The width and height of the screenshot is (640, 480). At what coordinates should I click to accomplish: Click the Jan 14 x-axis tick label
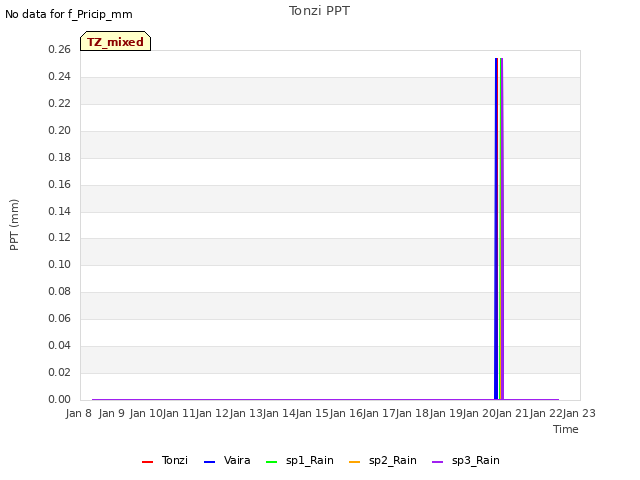pyautogui.click(x=279, y=413)
